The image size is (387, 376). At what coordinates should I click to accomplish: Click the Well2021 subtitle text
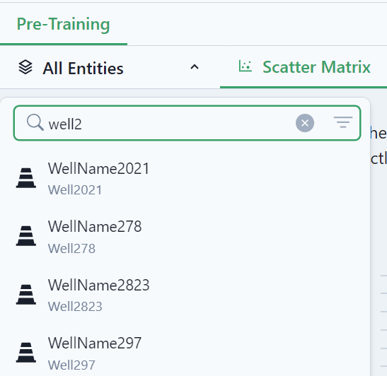pyautogui.click(x=75, y=190)
